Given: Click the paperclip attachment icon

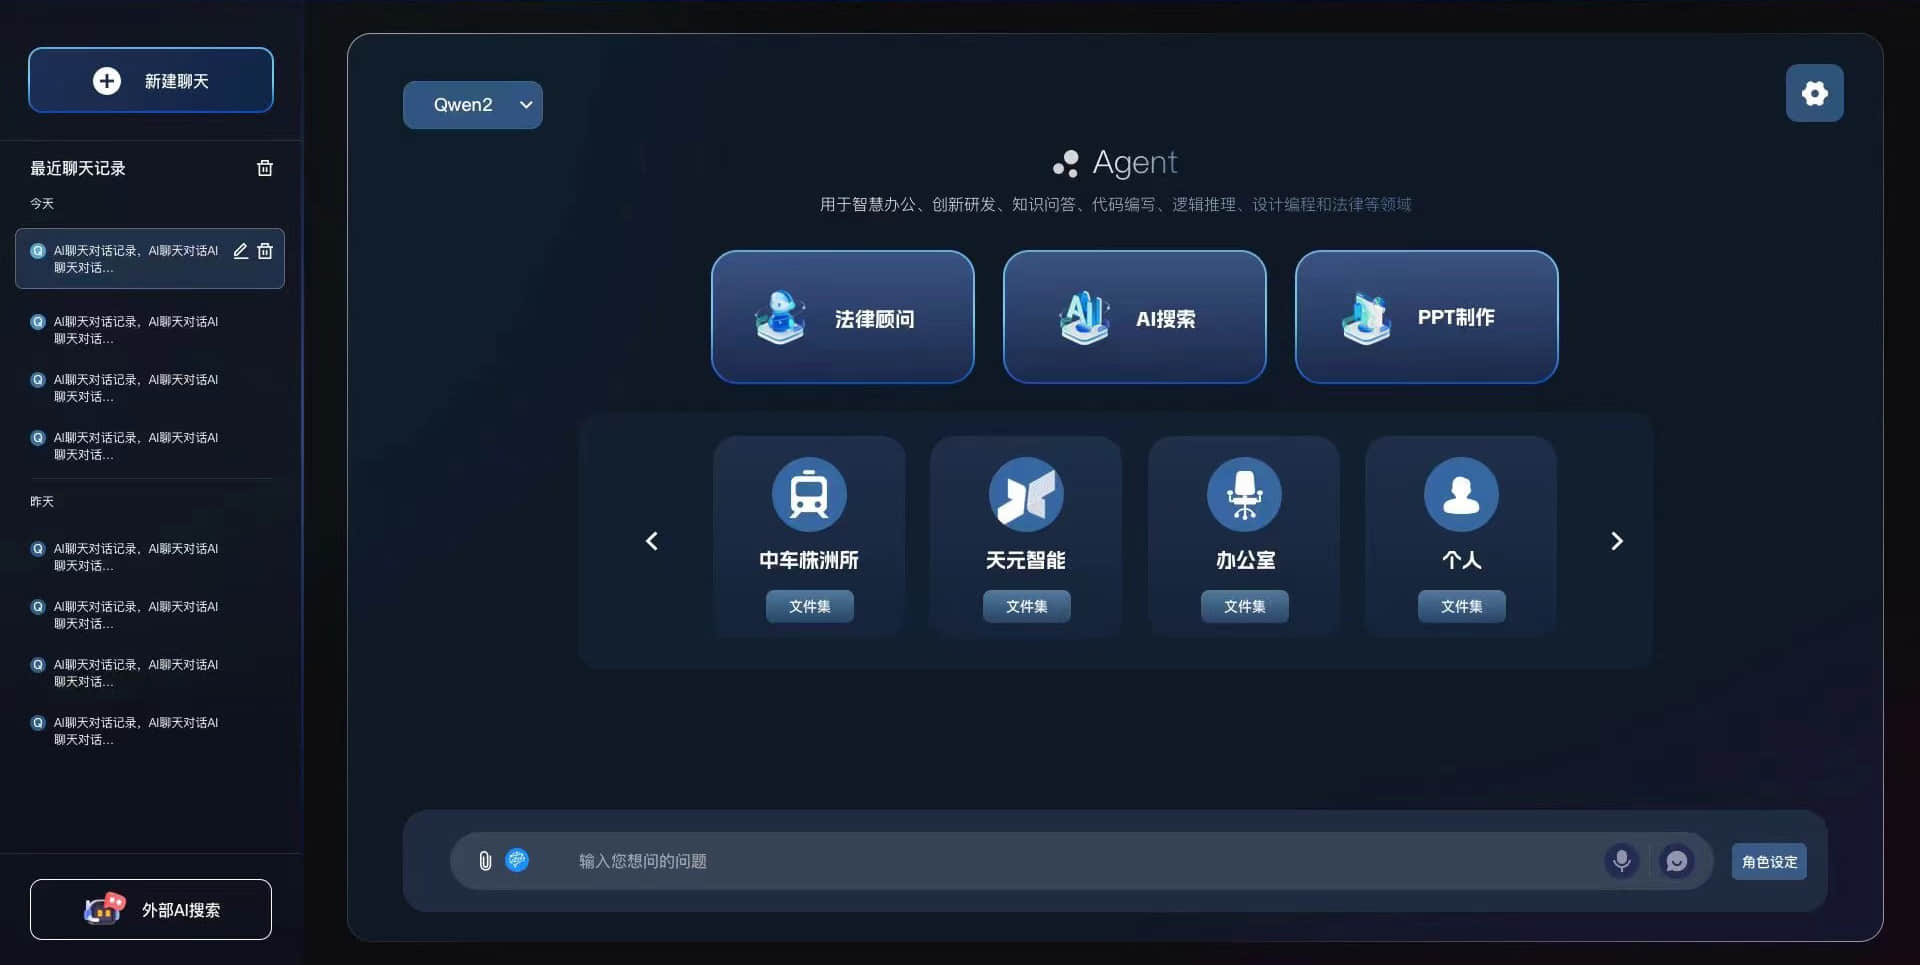Looking at the screenshot, I should (x=485, y=861).
